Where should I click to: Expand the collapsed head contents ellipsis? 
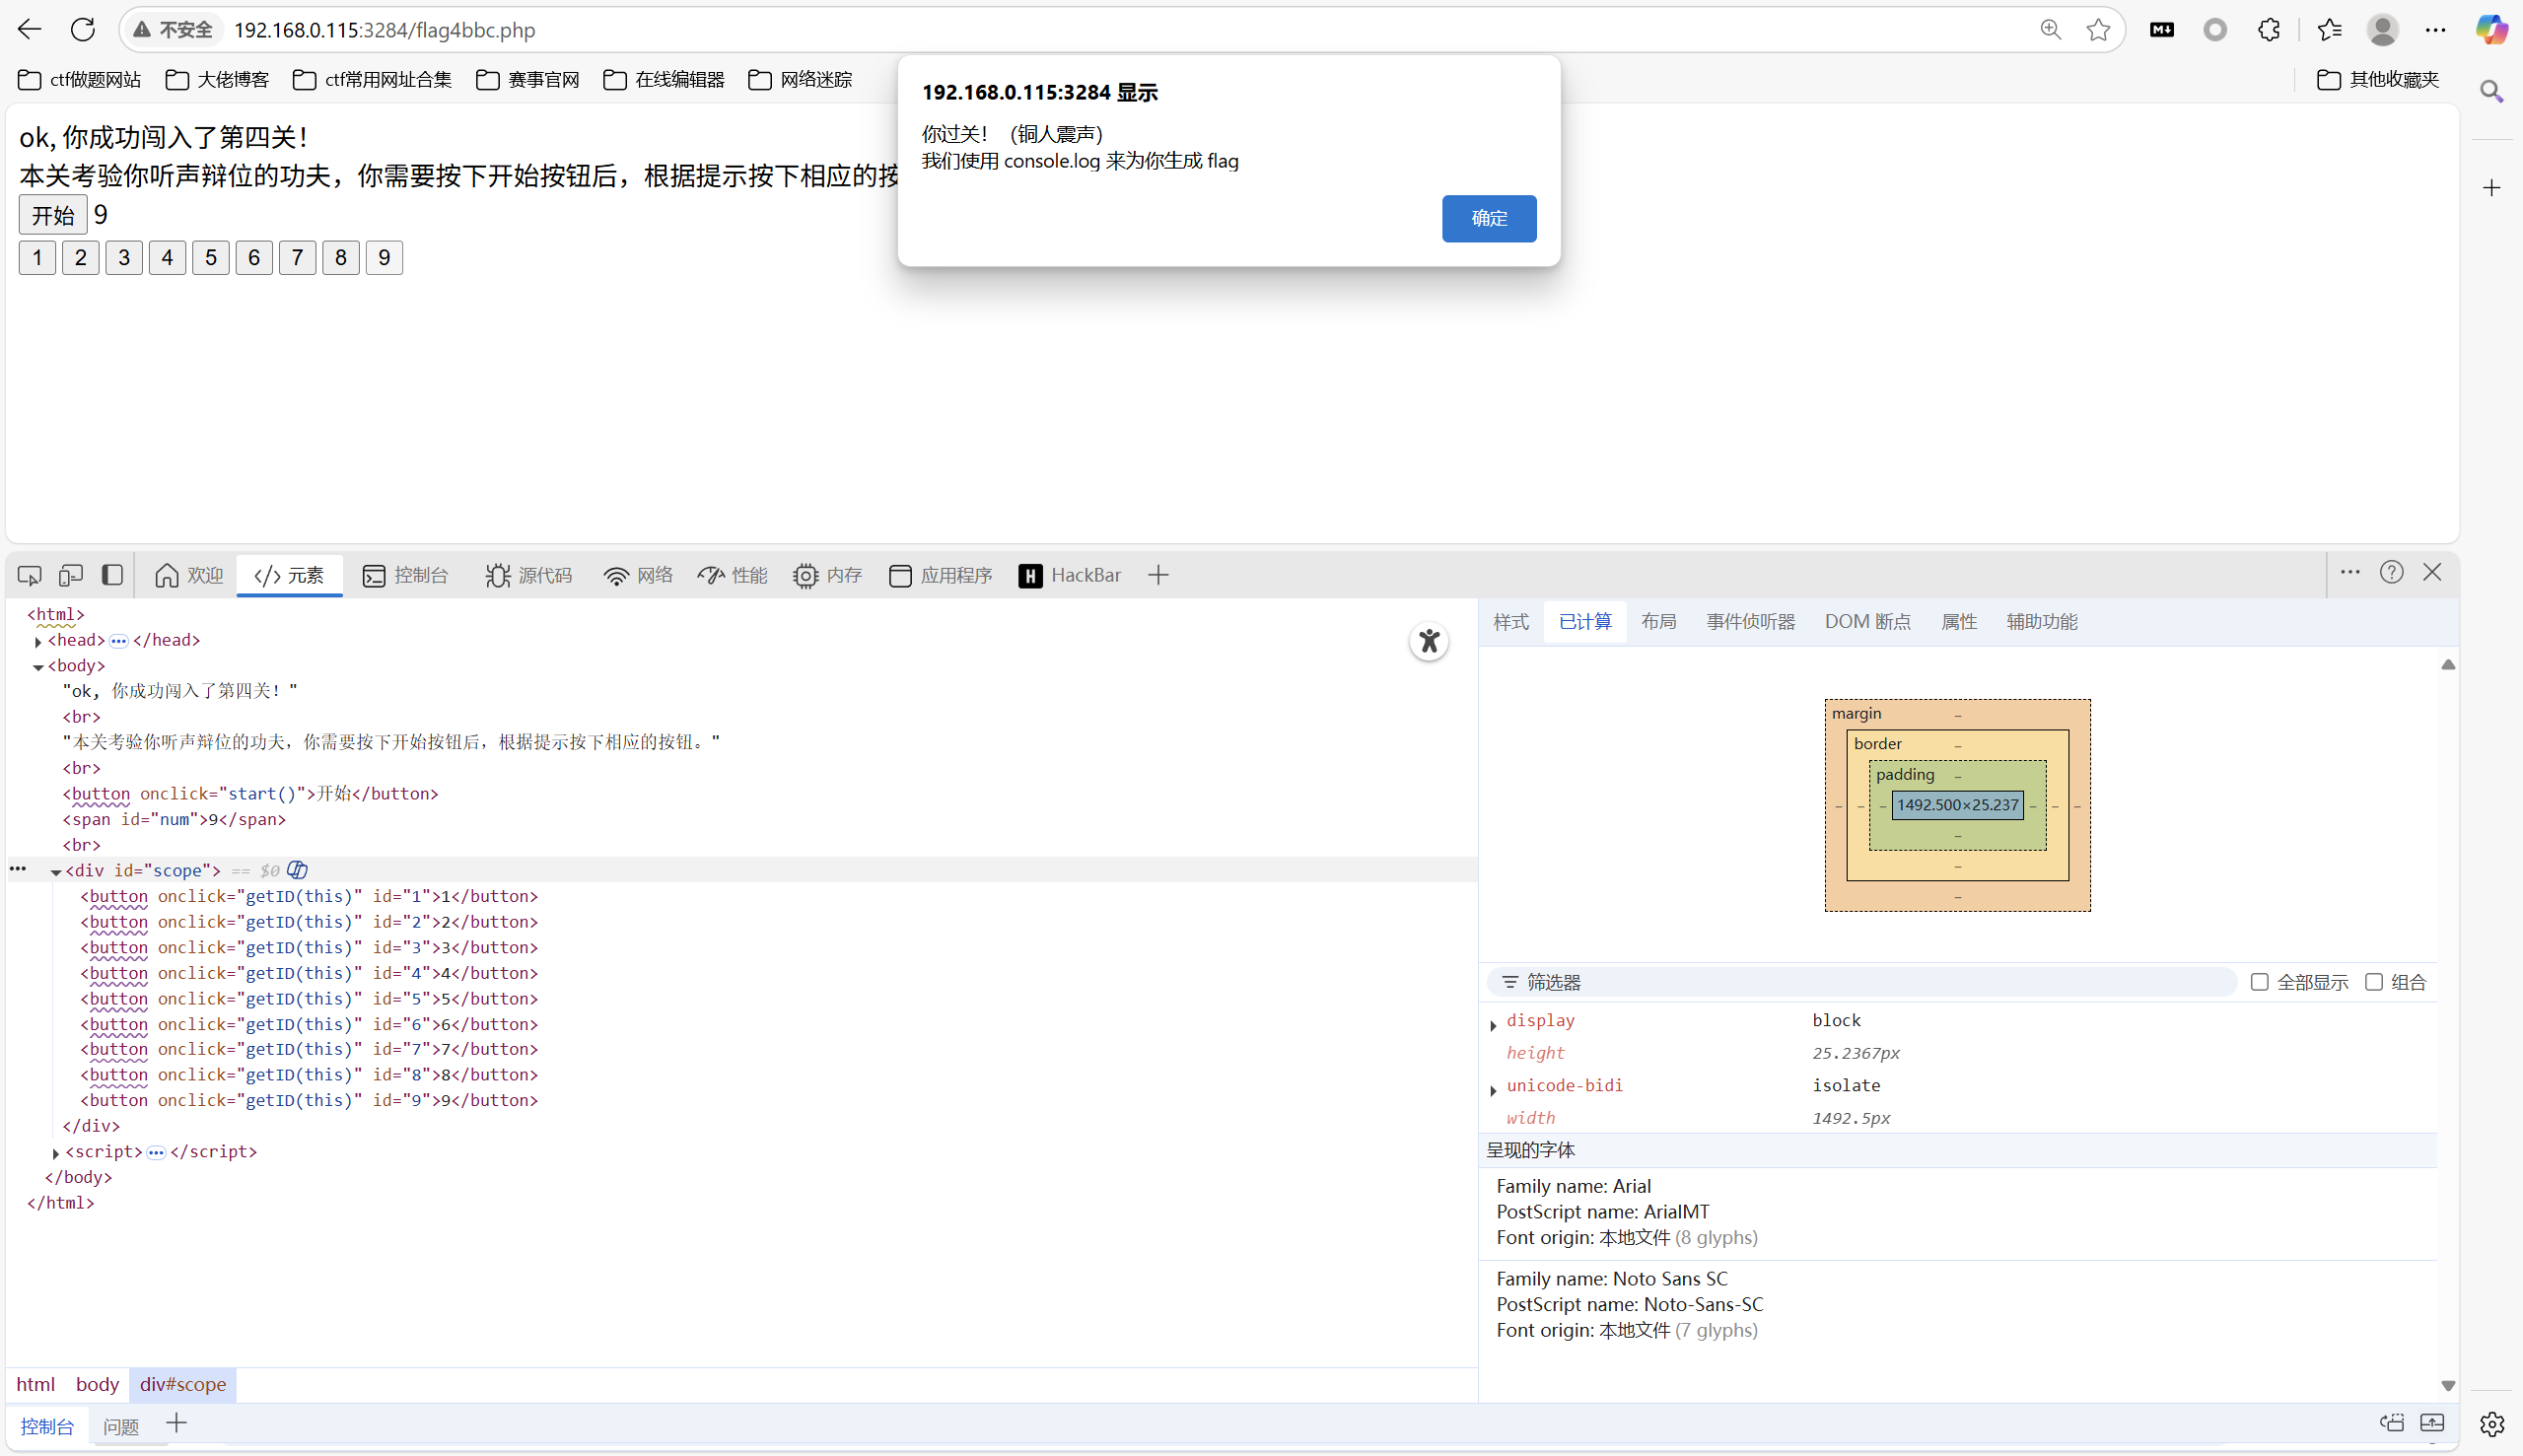(x=119, y=641)
